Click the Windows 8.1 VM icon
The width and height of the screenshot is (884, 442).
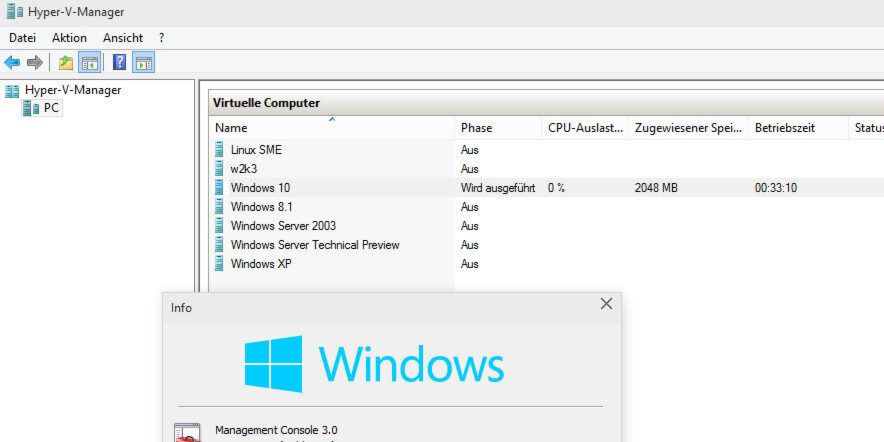click(x=219, y=206)
